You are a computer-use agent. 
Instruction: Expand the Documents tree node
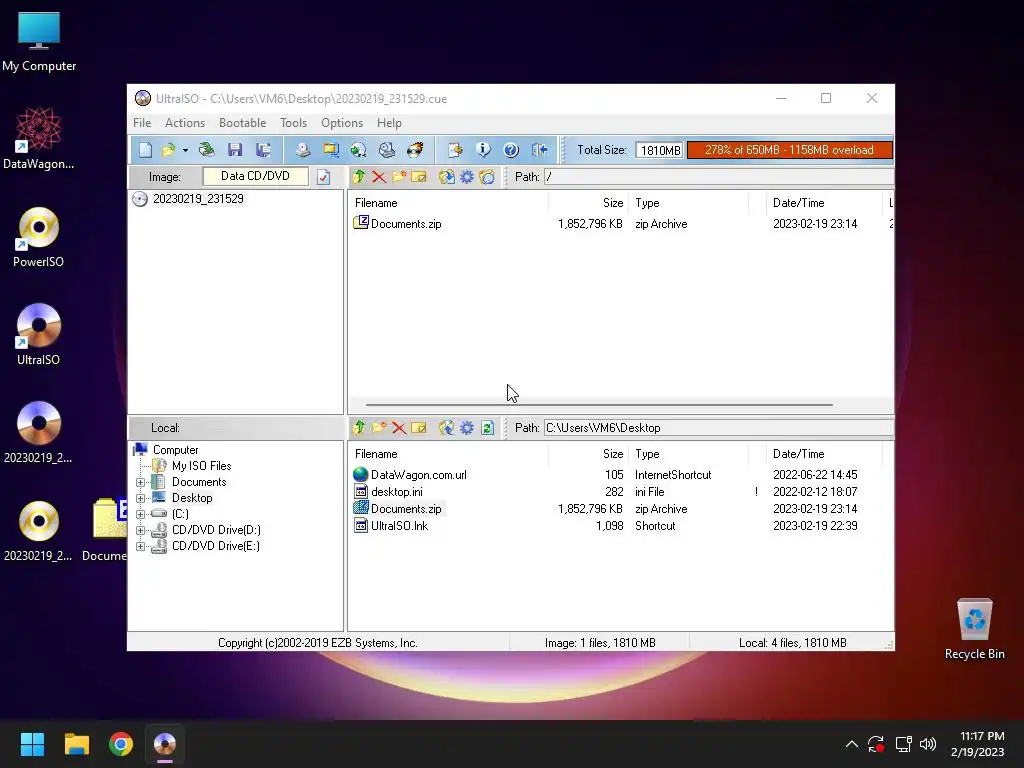point(140,483)
